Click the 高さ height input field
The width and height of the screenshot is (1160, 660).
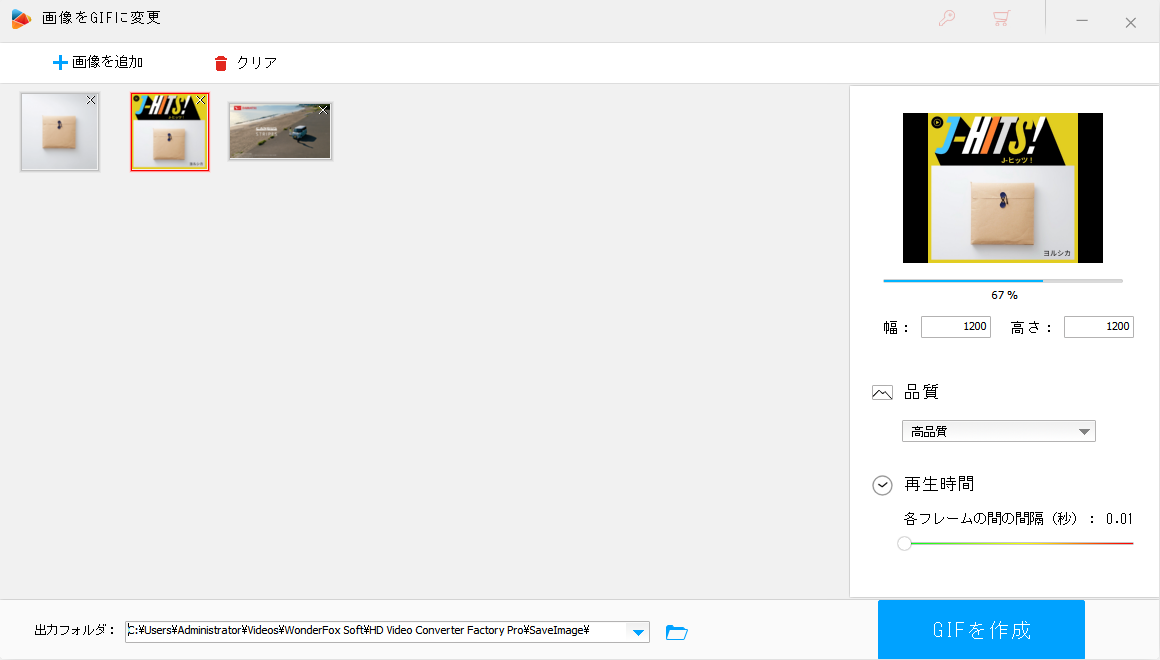click(1098, 327)
